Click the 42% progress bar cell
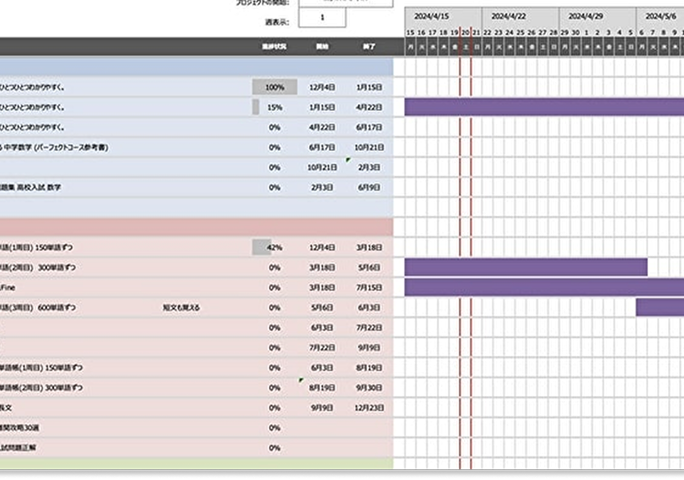The width and height of the screenshot is (684, 480). tap(274, 247)
